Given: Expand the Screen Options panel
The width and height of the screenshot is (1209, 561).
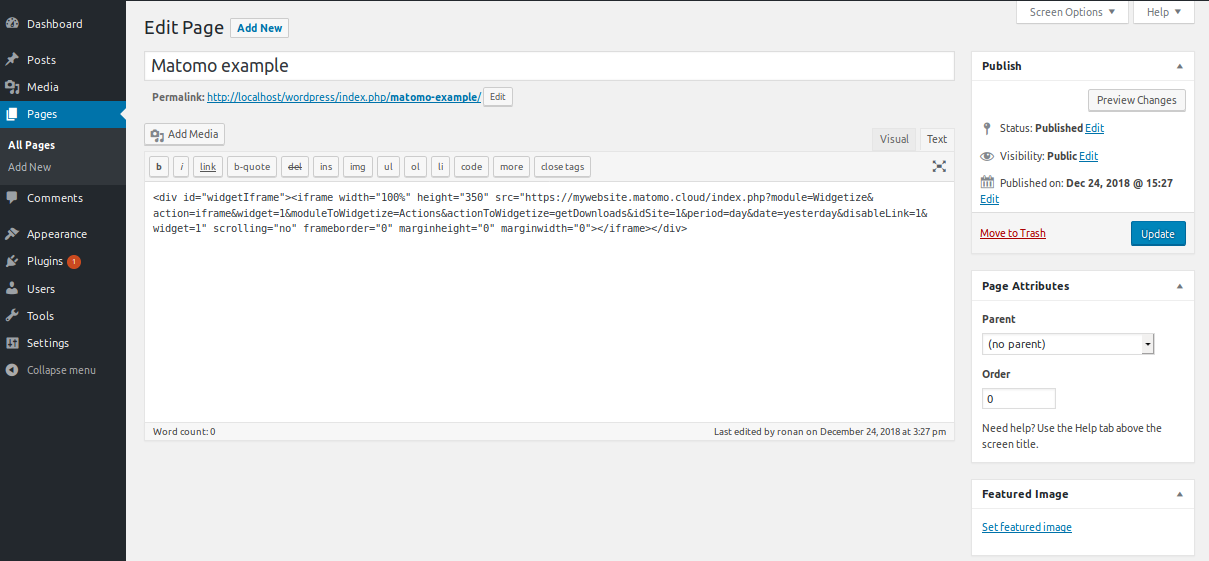Looking at the screenshot, I should point(1071,12).
